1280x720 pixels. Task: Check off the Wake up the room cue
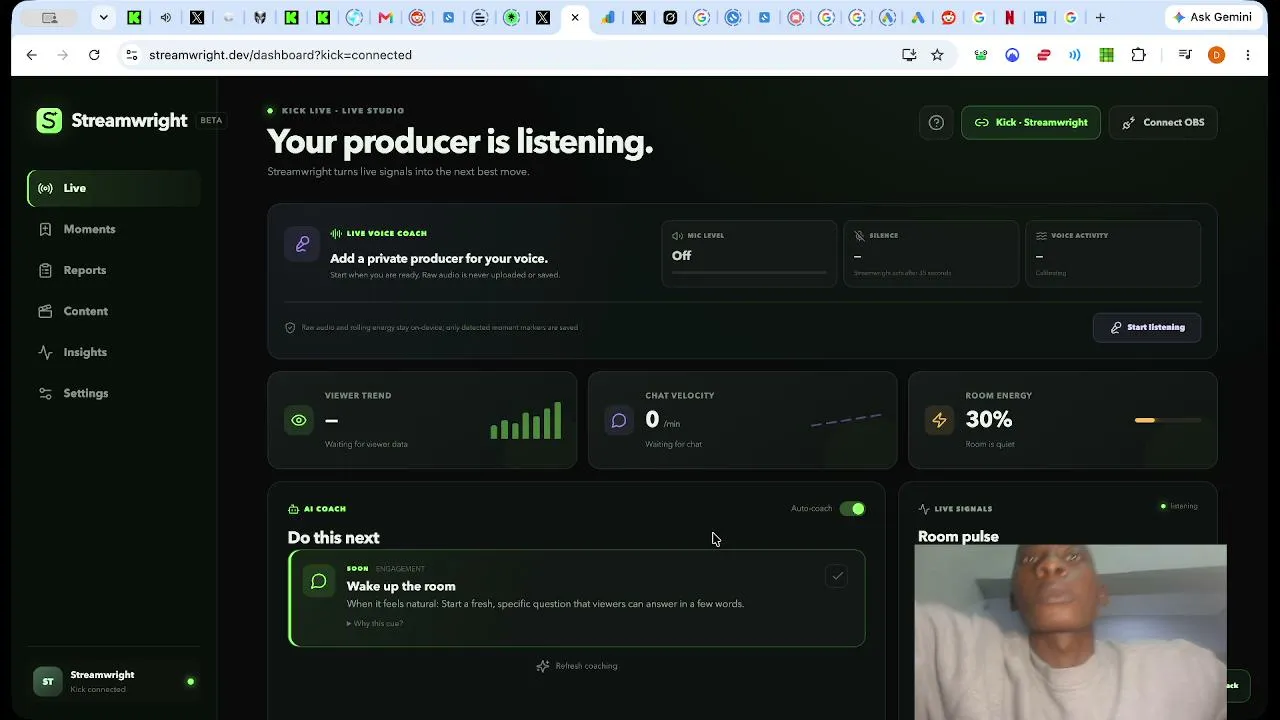tap(837, 576)
